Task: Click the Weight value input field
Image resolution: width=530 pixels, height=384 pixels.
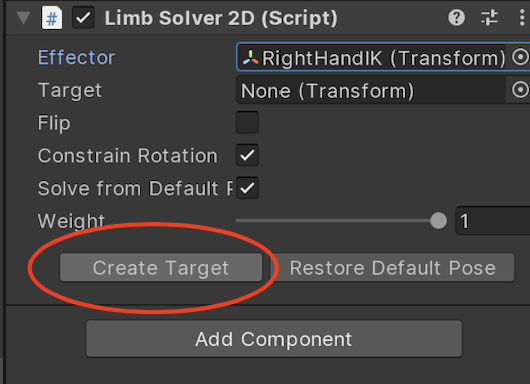Action: 493,221
